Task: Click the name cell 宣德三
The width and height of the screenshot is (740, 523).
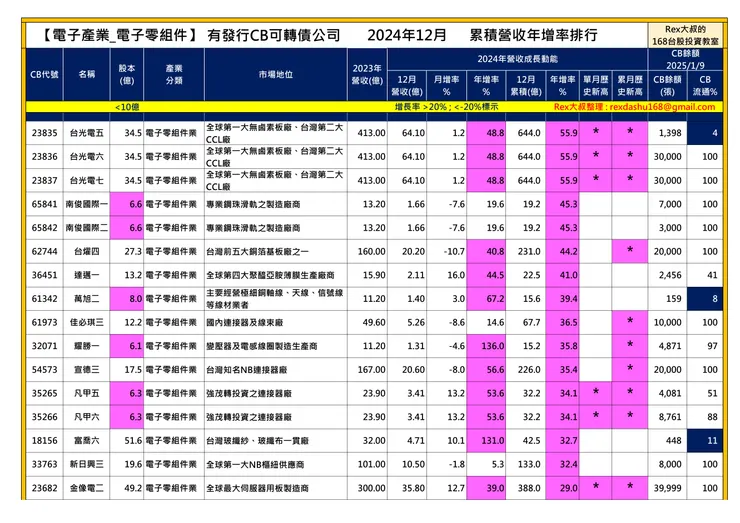Action: (86, 370)
